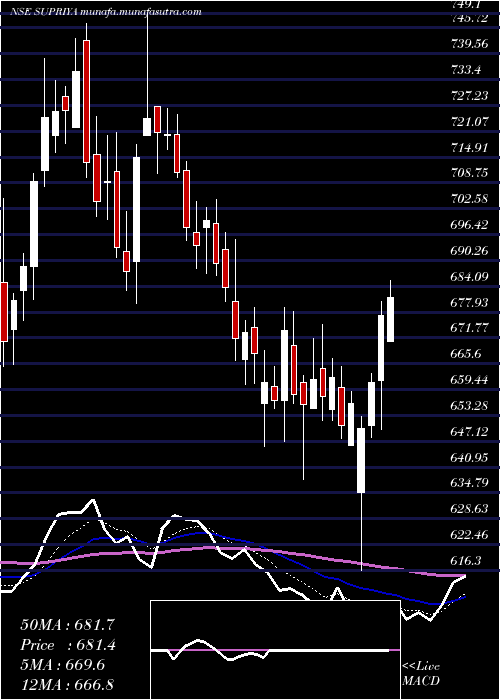Select the 665.6 price axis label
This screenshot has height=700, width=500.
467,354
